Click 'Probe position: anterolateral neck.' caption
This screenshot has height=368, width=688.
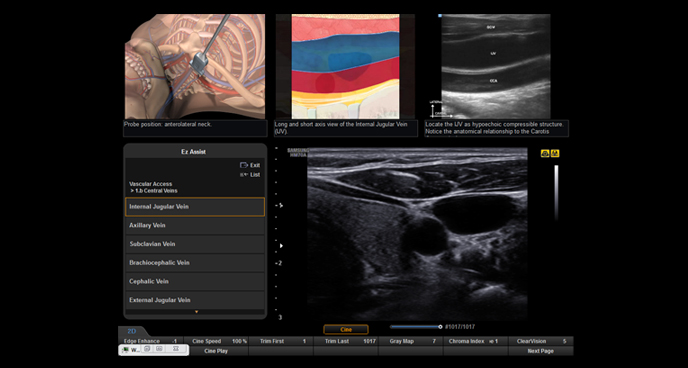(168, 125)
